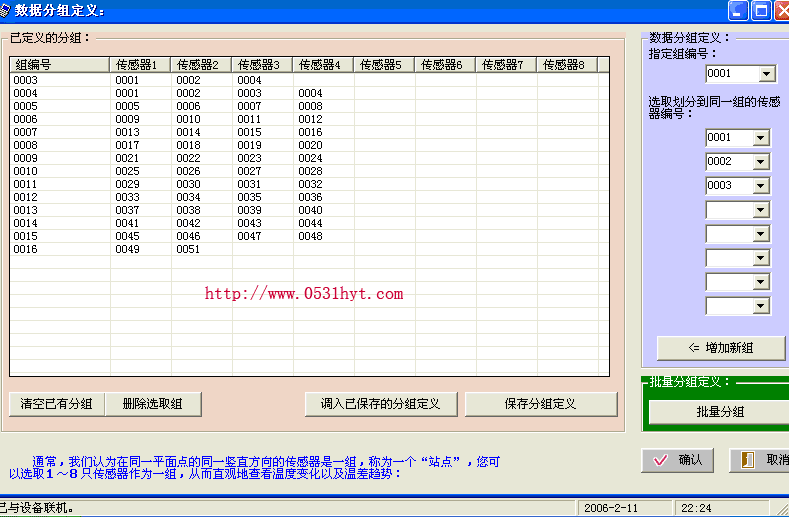Click the 增加新组 button
The width and height of the screenshot is (800, 517).
pos(721,348)
